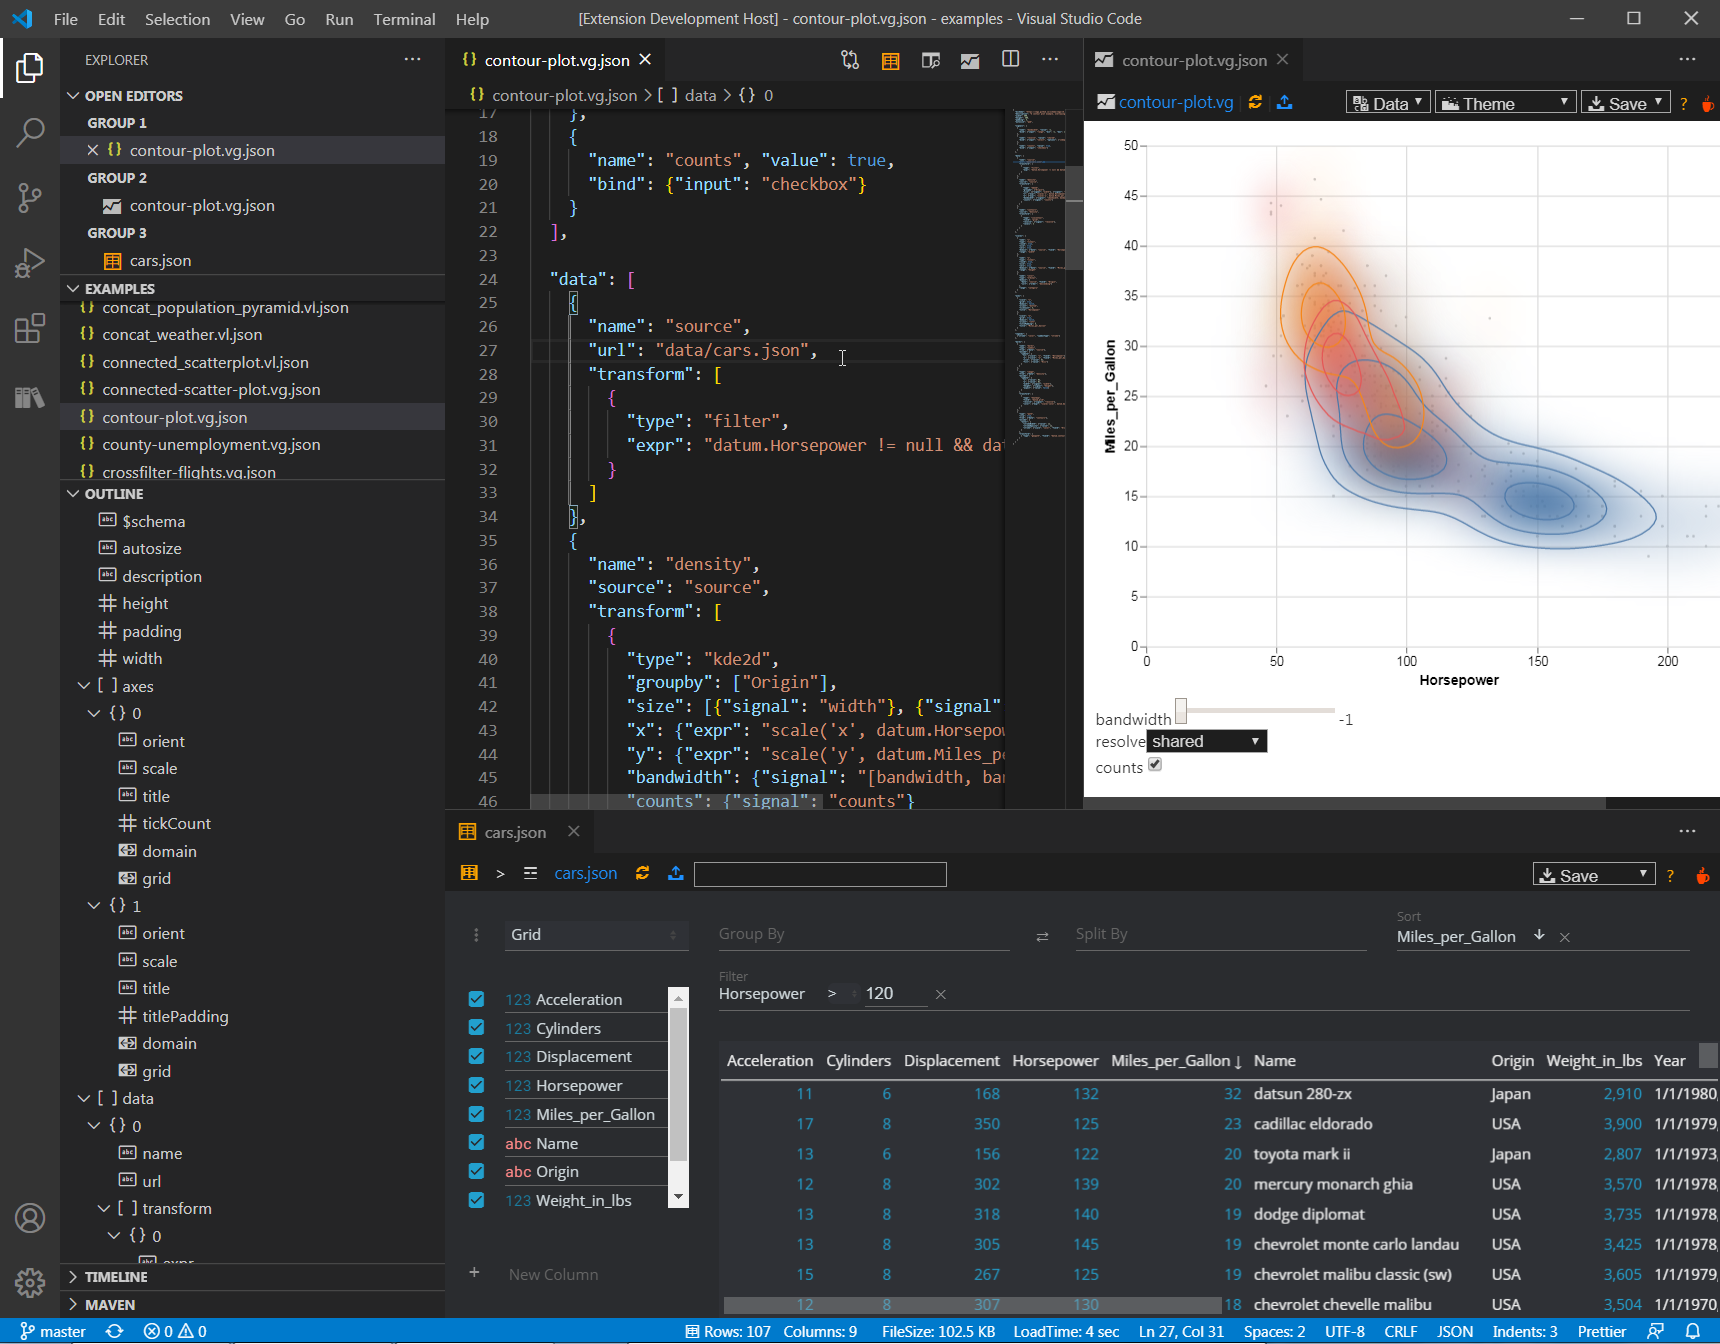Screen dimensions: 1720x1344
Task: Uncheck the Origin column checkbox
Action: pyautogui.click(x=476, y=1171)
